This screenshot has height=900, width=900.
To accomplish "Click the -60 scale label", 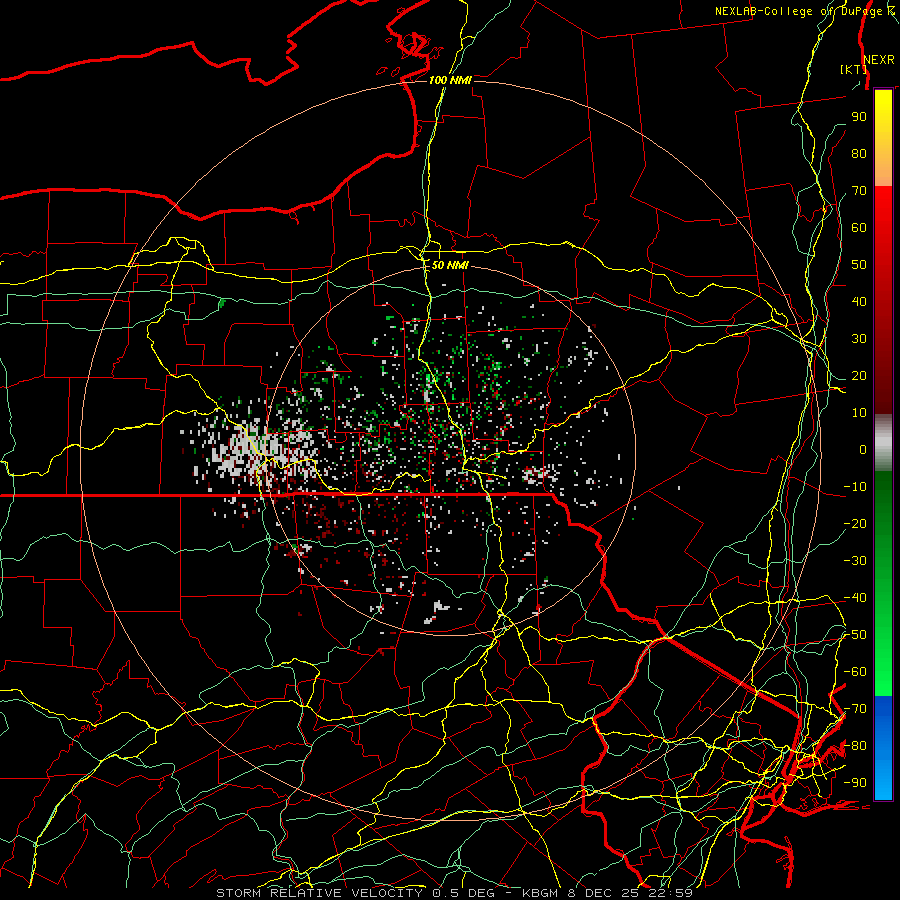I will (x=855, y=672).
